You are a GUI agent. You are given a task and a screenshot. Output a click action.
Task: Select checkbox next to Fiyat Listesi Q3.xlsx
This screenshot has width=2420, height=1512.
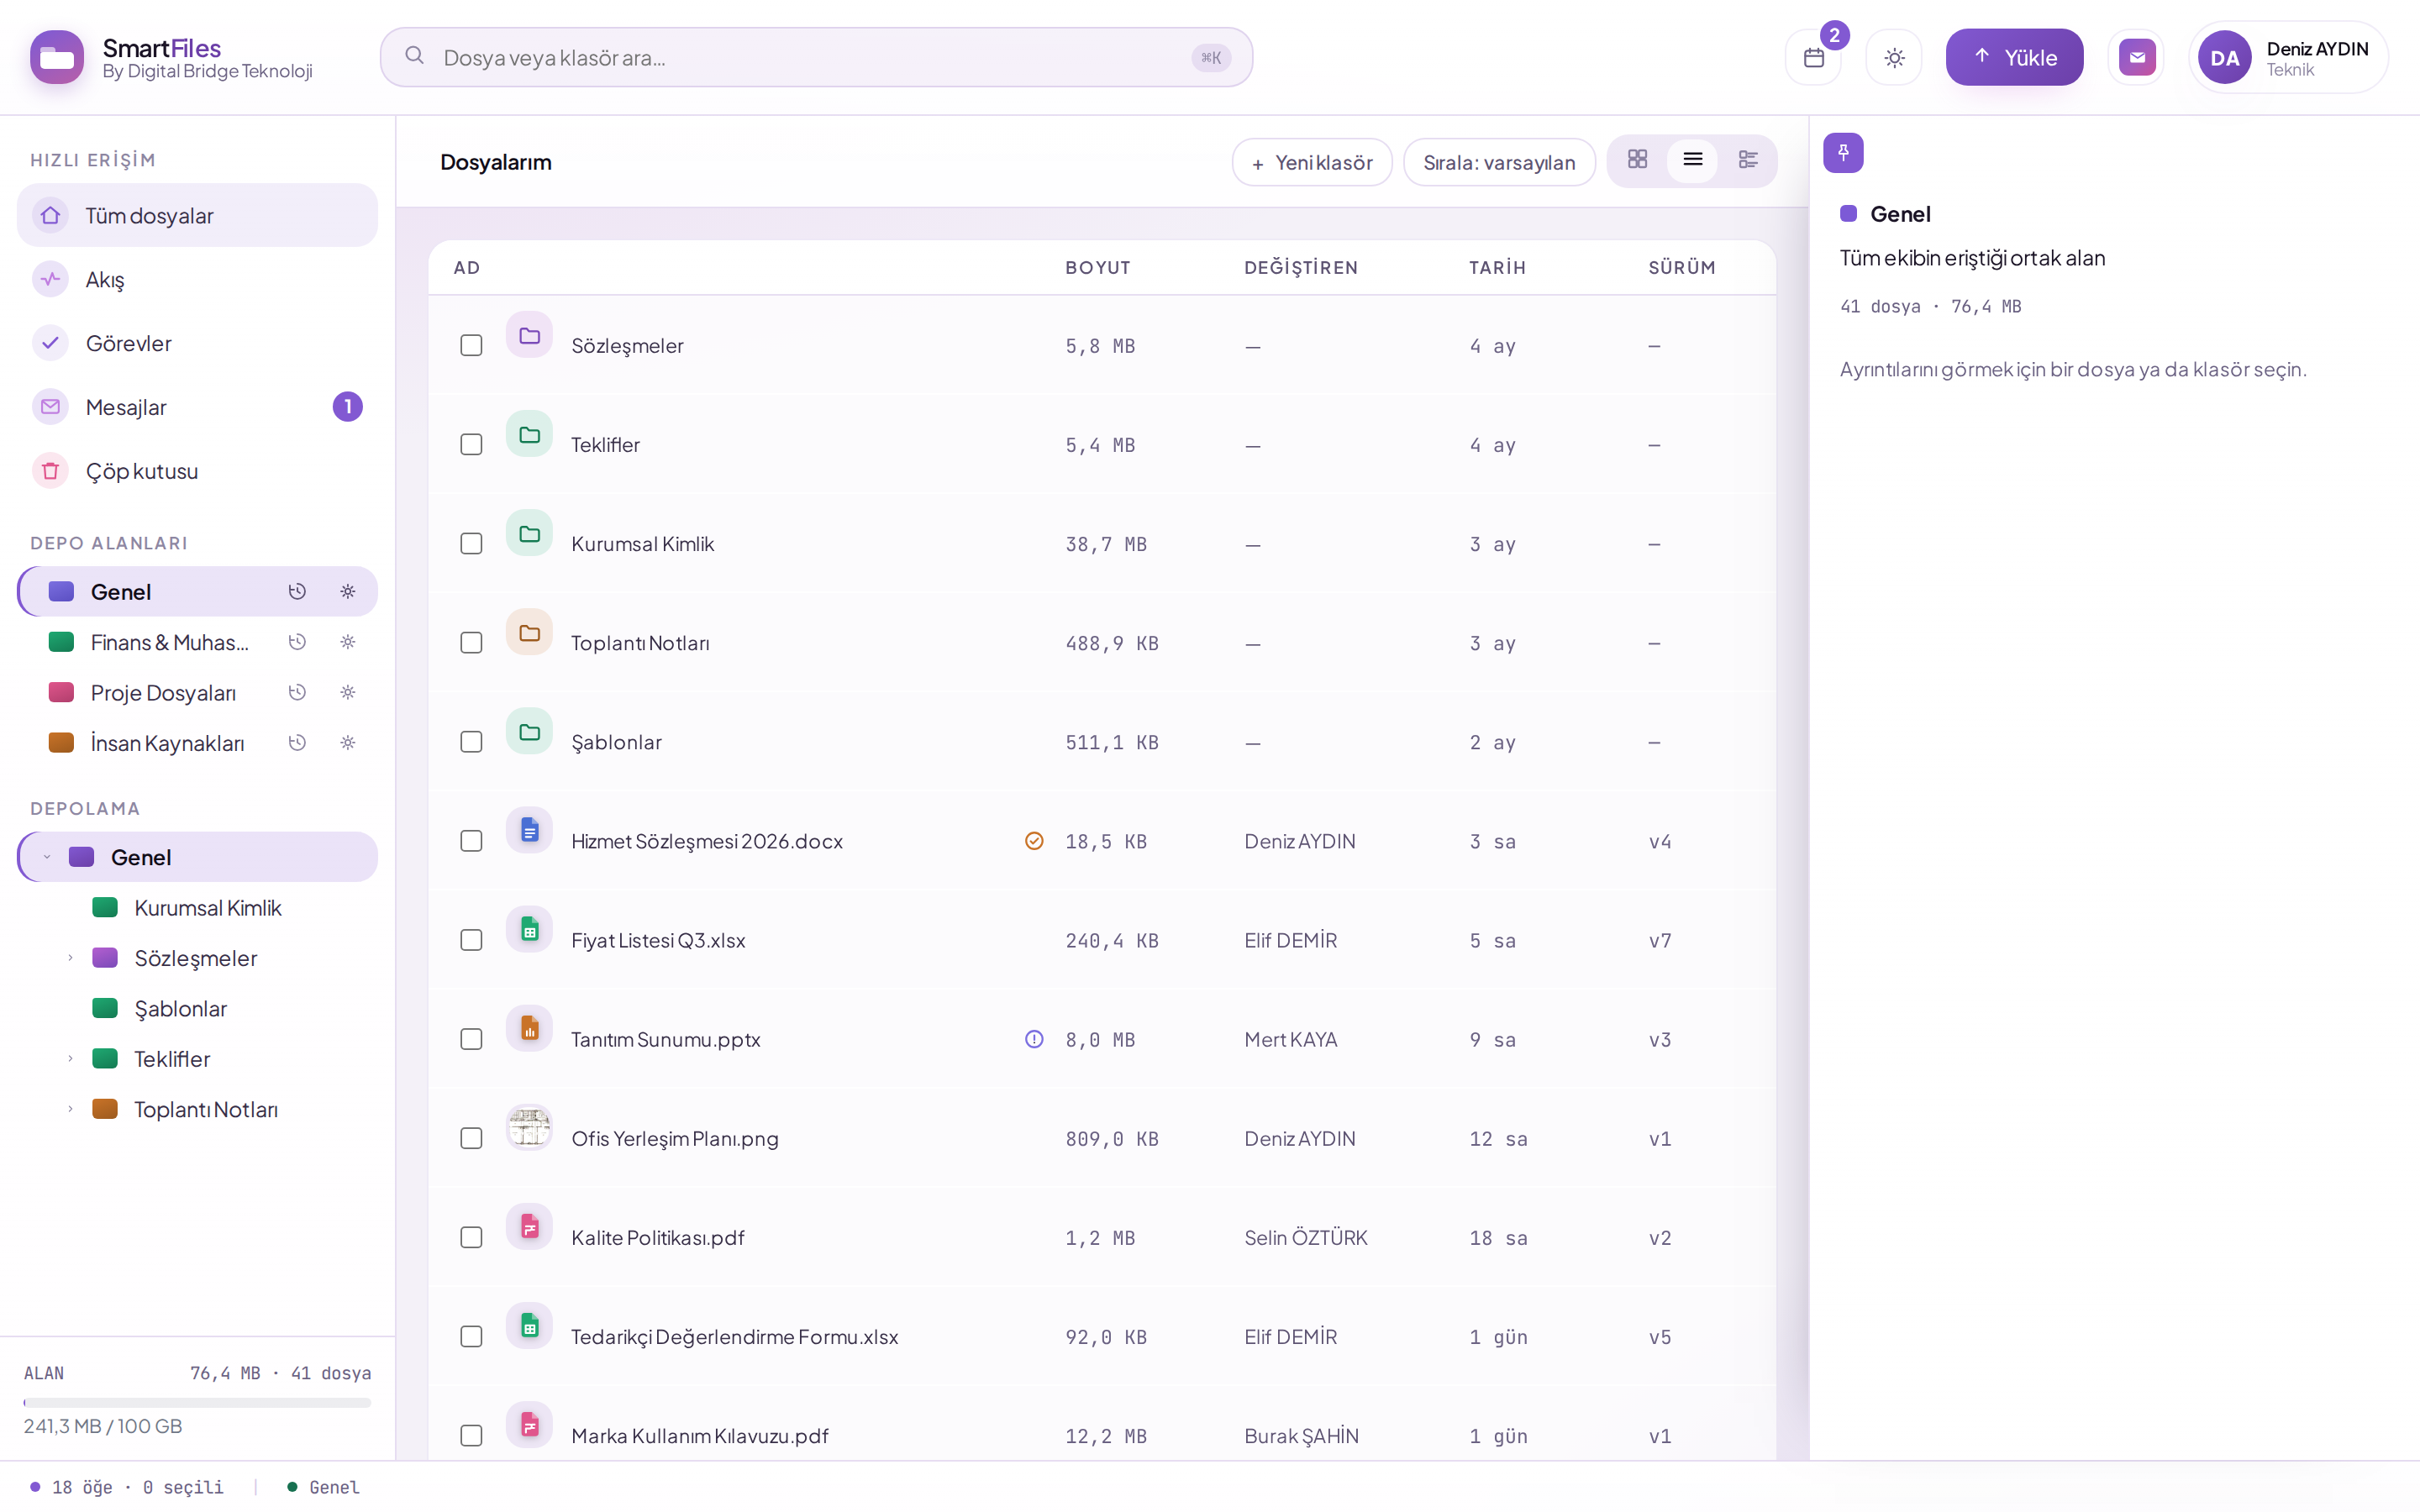pos(471,940)
